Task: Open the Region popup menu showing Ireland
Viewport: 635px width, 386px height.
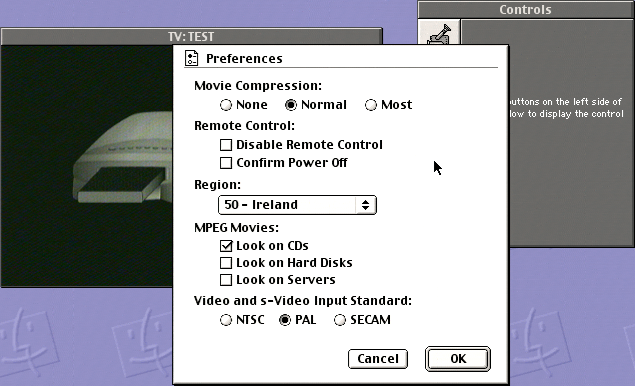Action: point(297,205)
